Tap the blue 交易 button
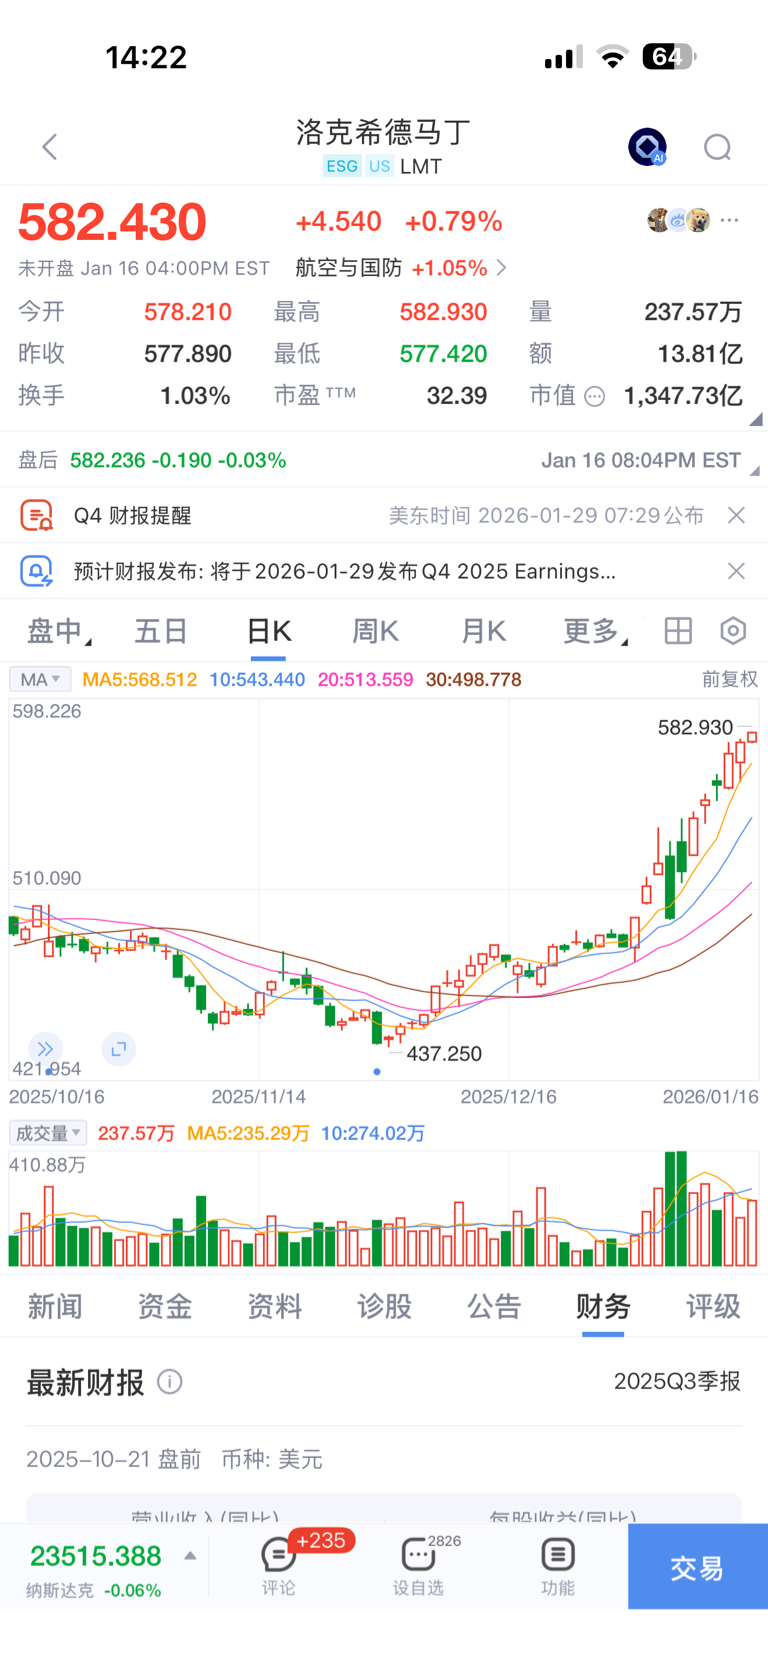The image size is (768, 1669). point(698,1566)
